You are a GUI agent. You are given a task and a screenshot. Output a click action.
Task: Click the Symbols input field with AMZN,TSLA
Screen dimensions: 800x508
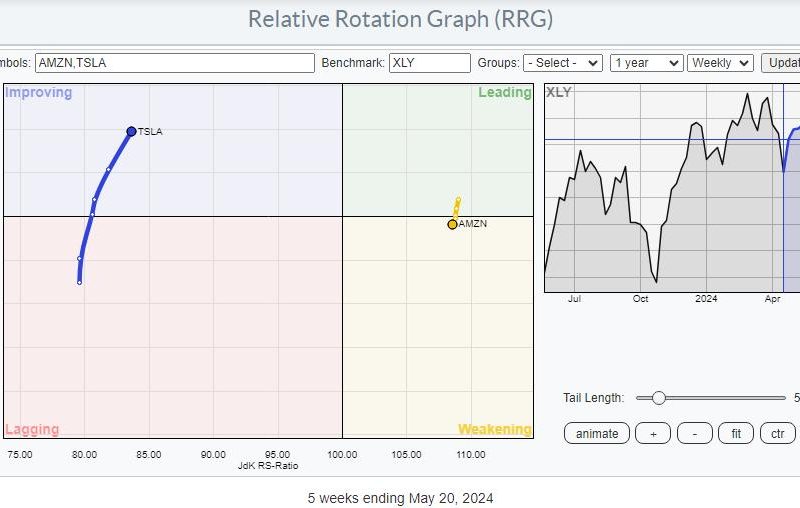point(174,63)
